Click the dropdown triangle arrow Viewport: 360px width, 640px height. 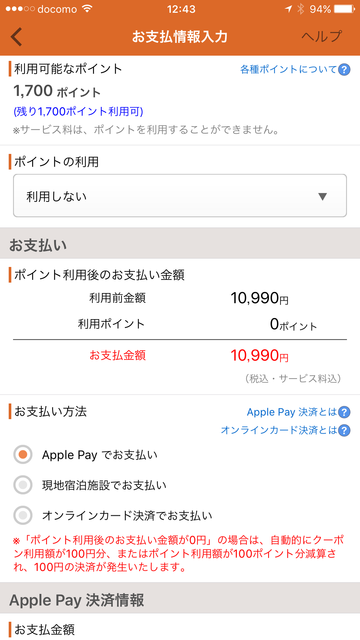click(322, 197)
